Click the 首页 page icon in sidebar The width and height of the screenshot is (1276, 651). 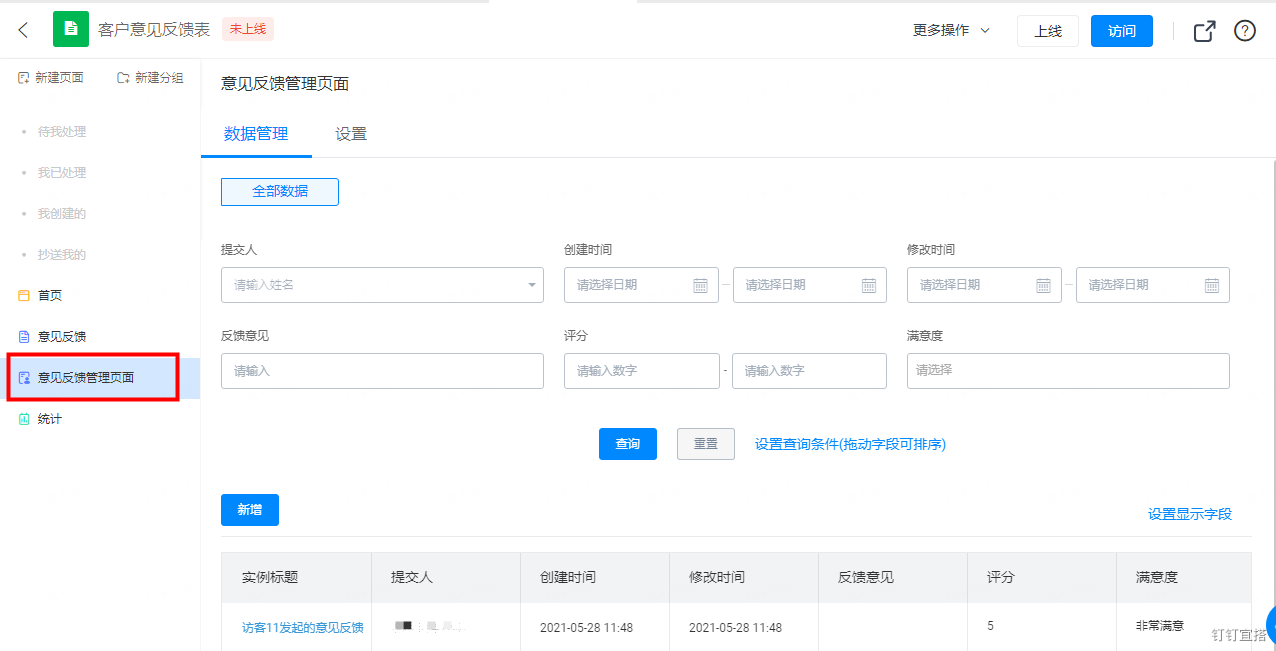point(24,296)
